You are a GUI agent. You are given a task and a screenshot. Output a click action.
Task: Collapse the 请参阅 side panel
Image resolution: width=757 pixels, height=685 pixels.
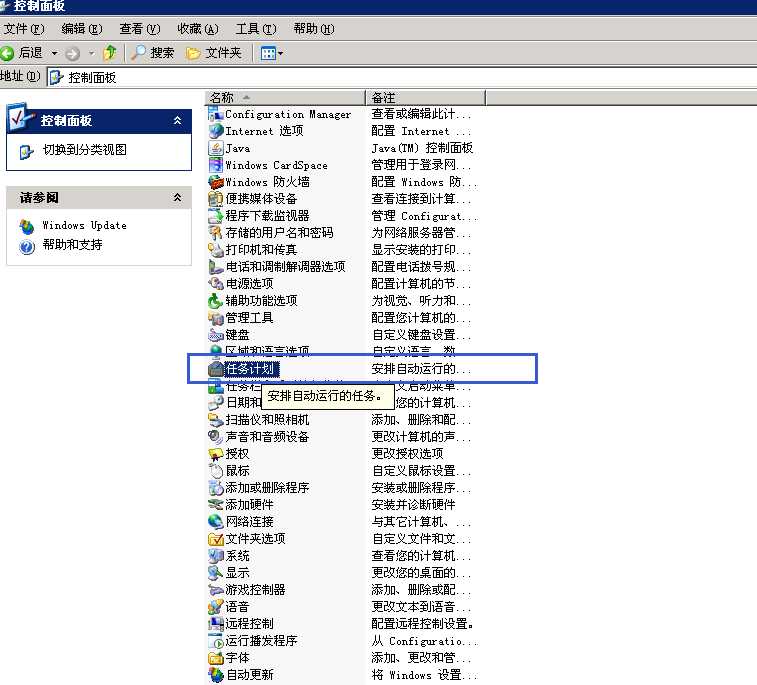click(177, 197)
